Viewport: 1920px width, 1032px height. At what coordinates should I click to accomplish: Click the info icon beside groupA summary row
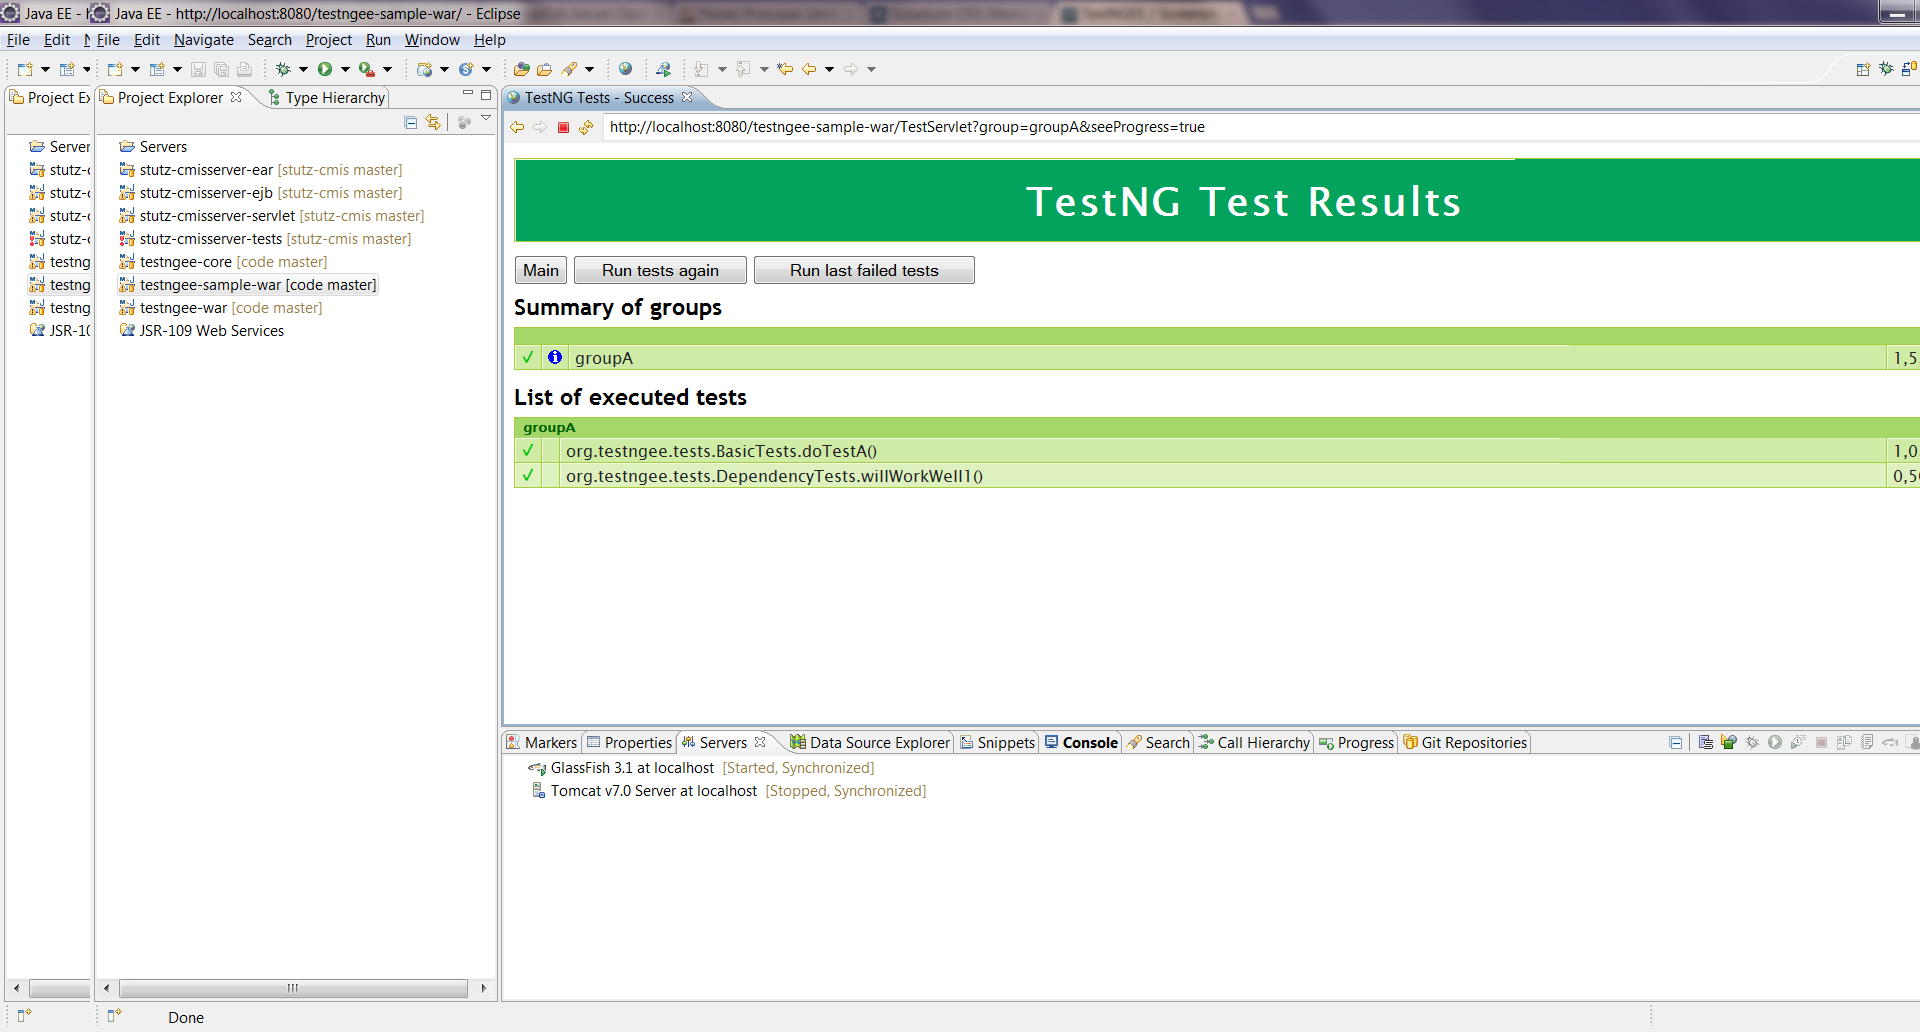555,357
